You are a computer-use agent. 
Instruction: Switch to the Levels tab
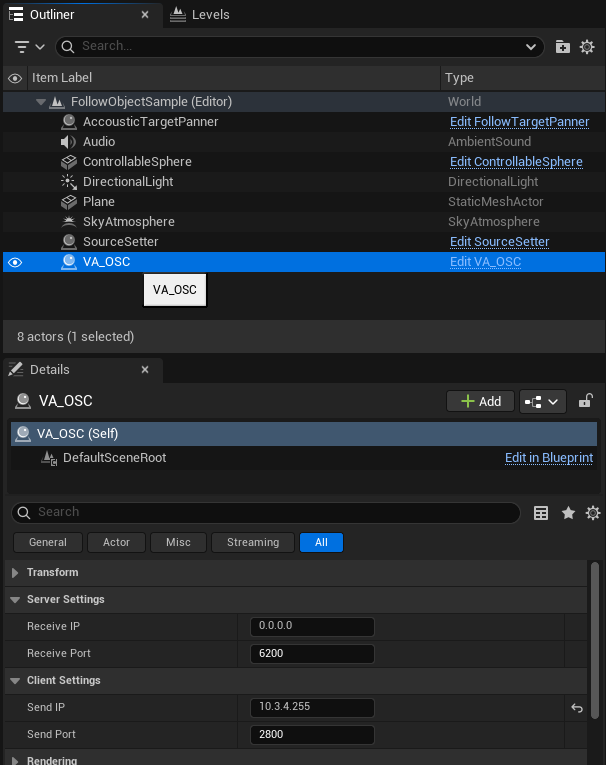click(200, 15)
